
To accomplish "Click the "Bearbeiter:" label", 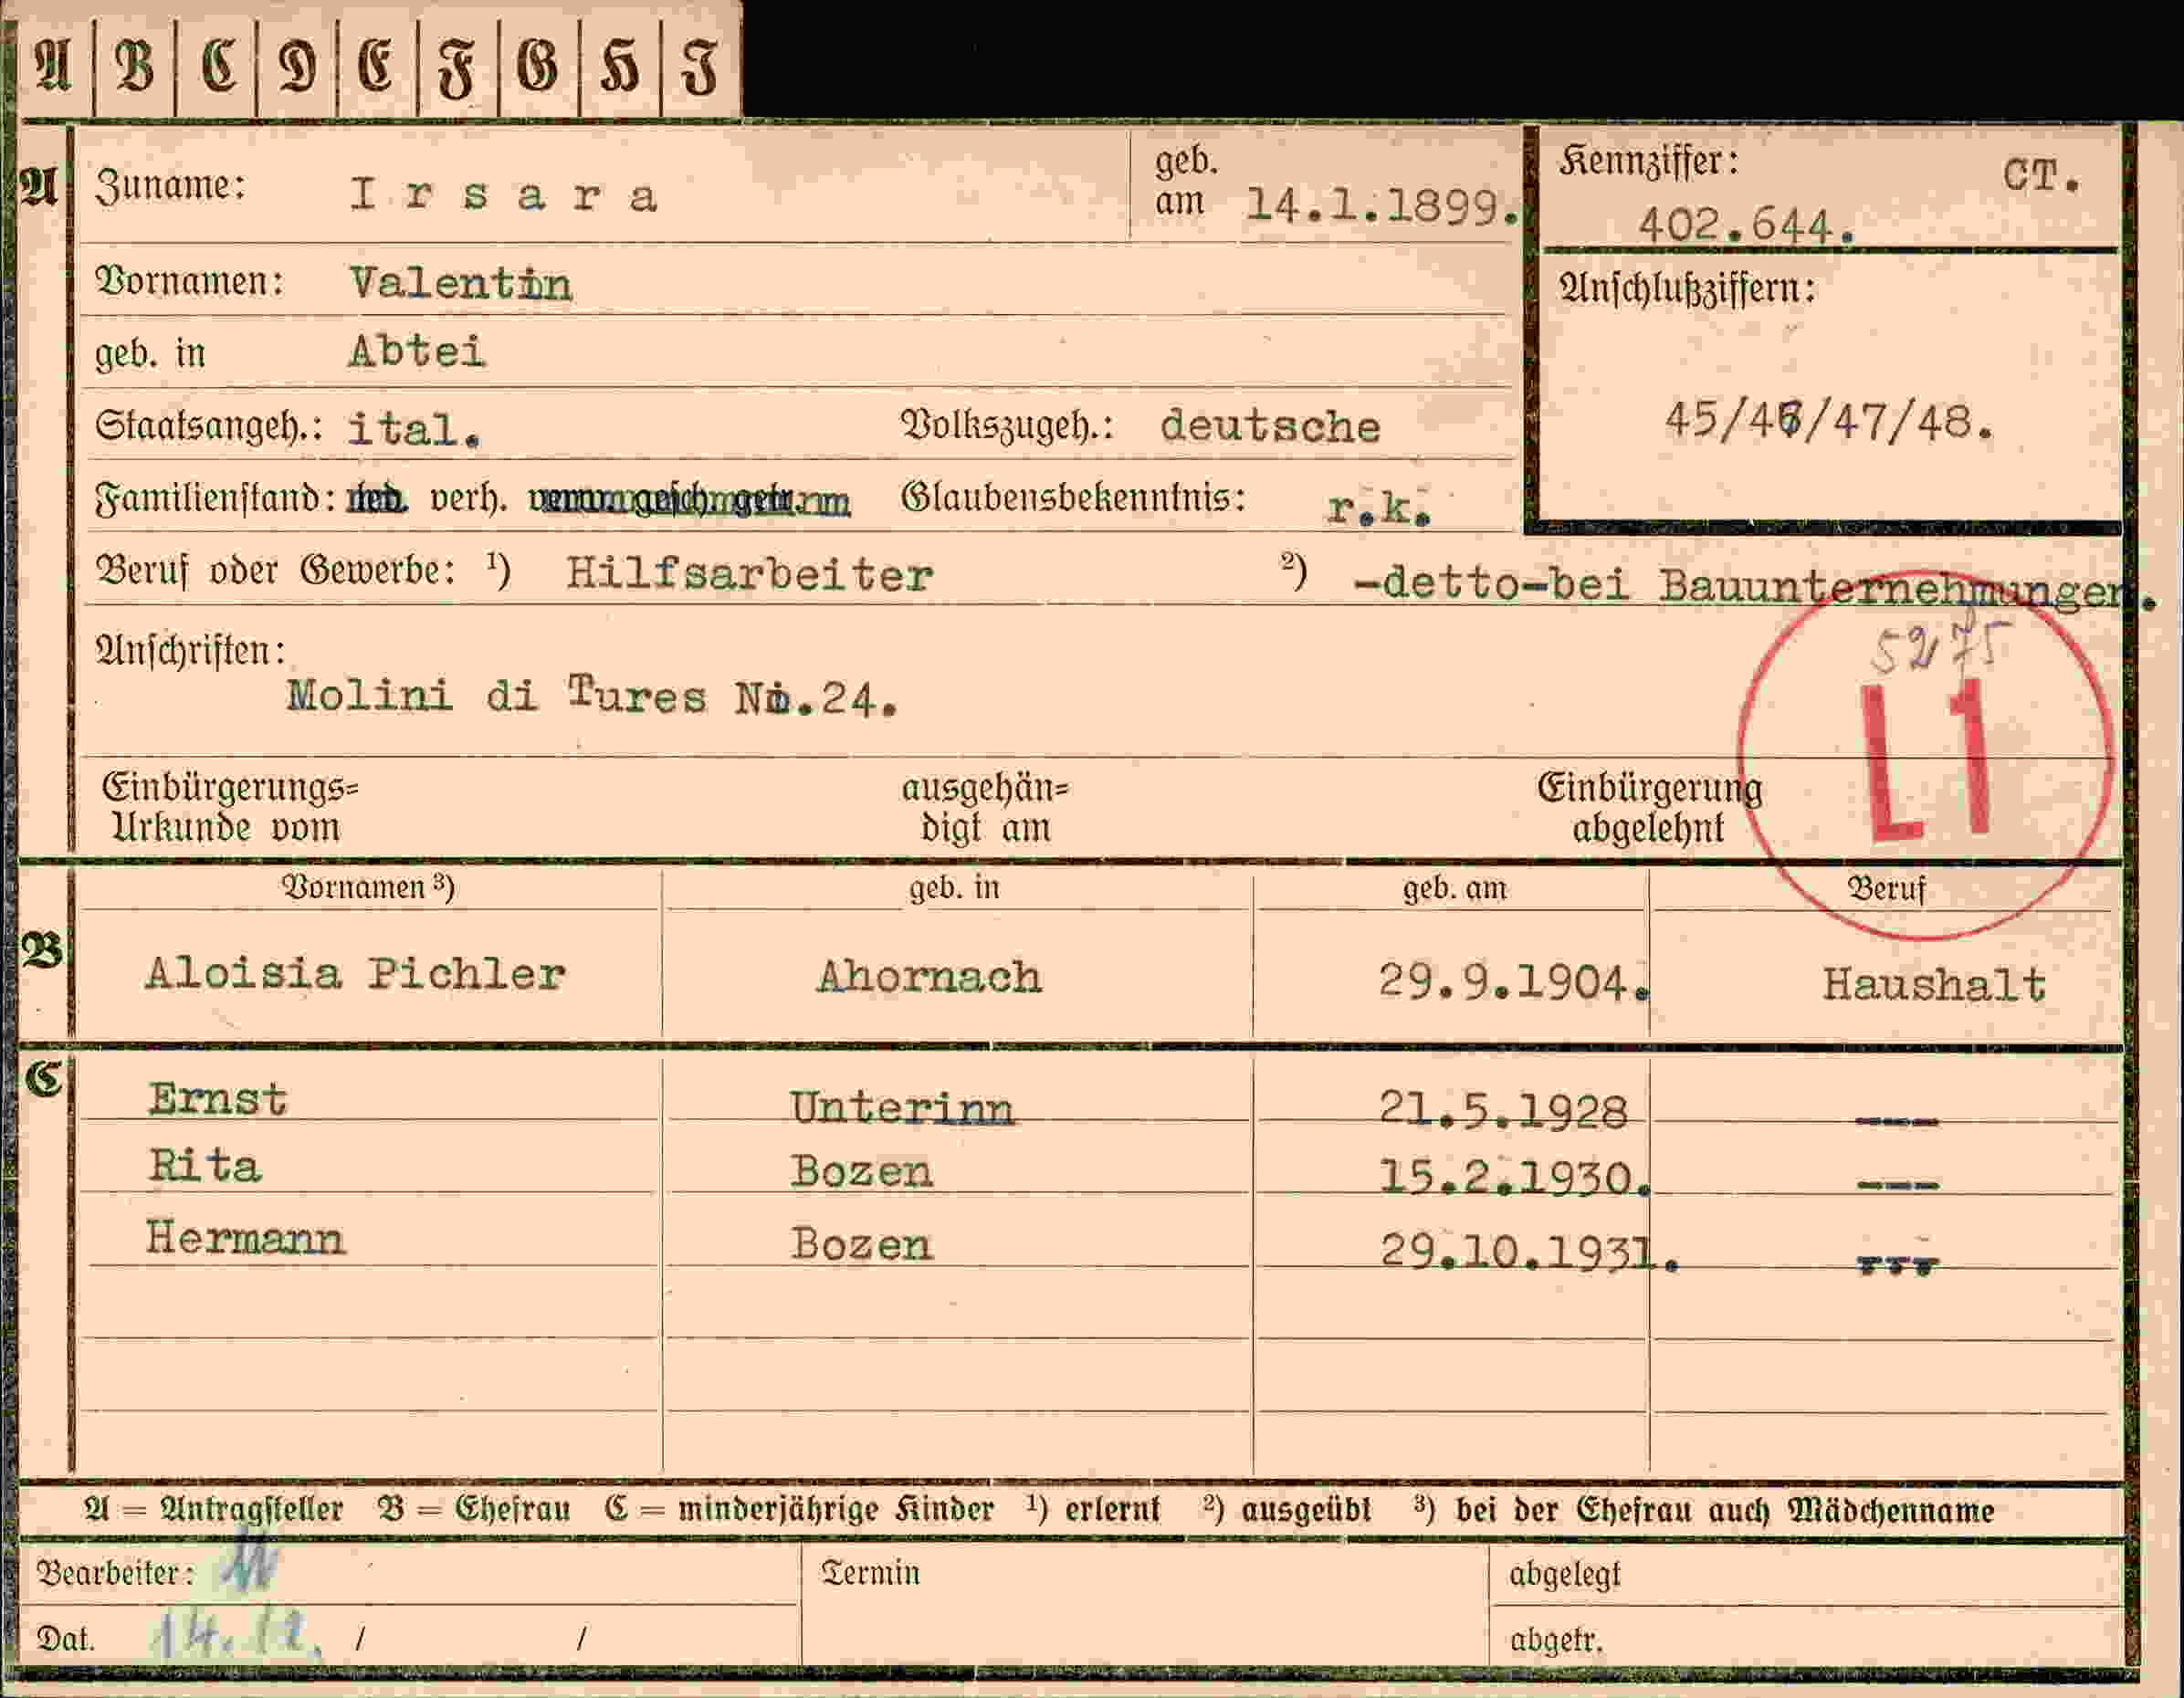I will (114, 1573).
